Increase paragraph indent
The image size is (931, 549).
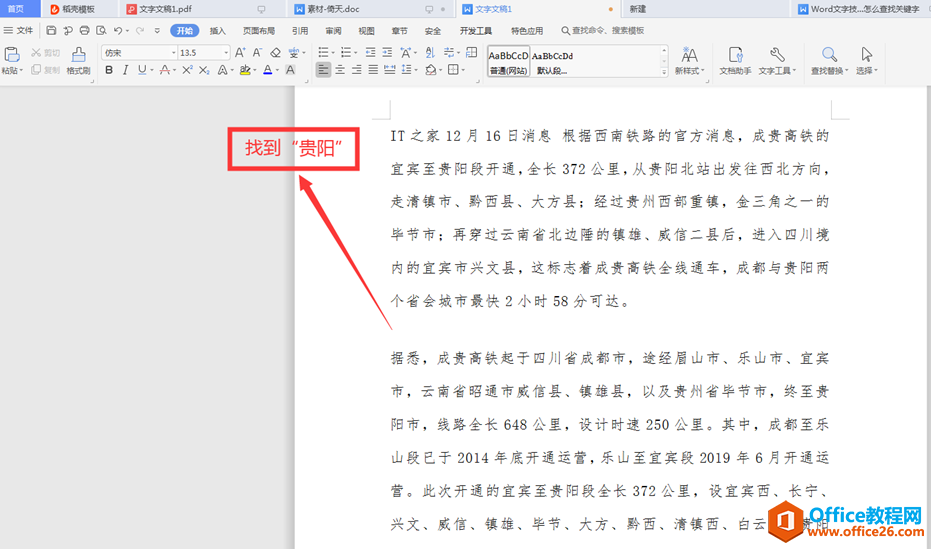click(387, 53)
